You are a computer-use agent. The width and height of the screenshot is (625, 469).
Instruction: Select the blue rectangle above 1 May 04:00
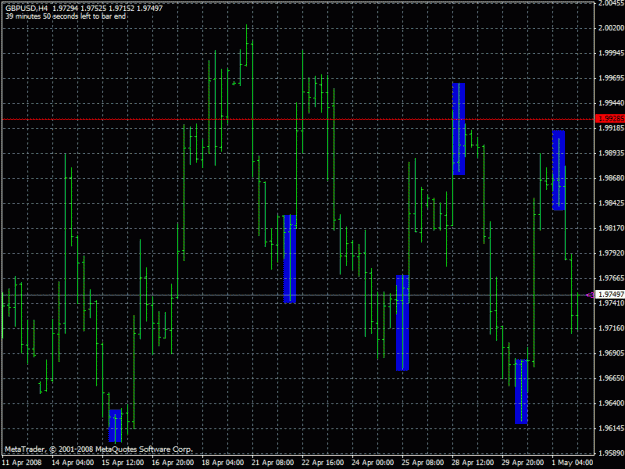[x=558, y=170]
